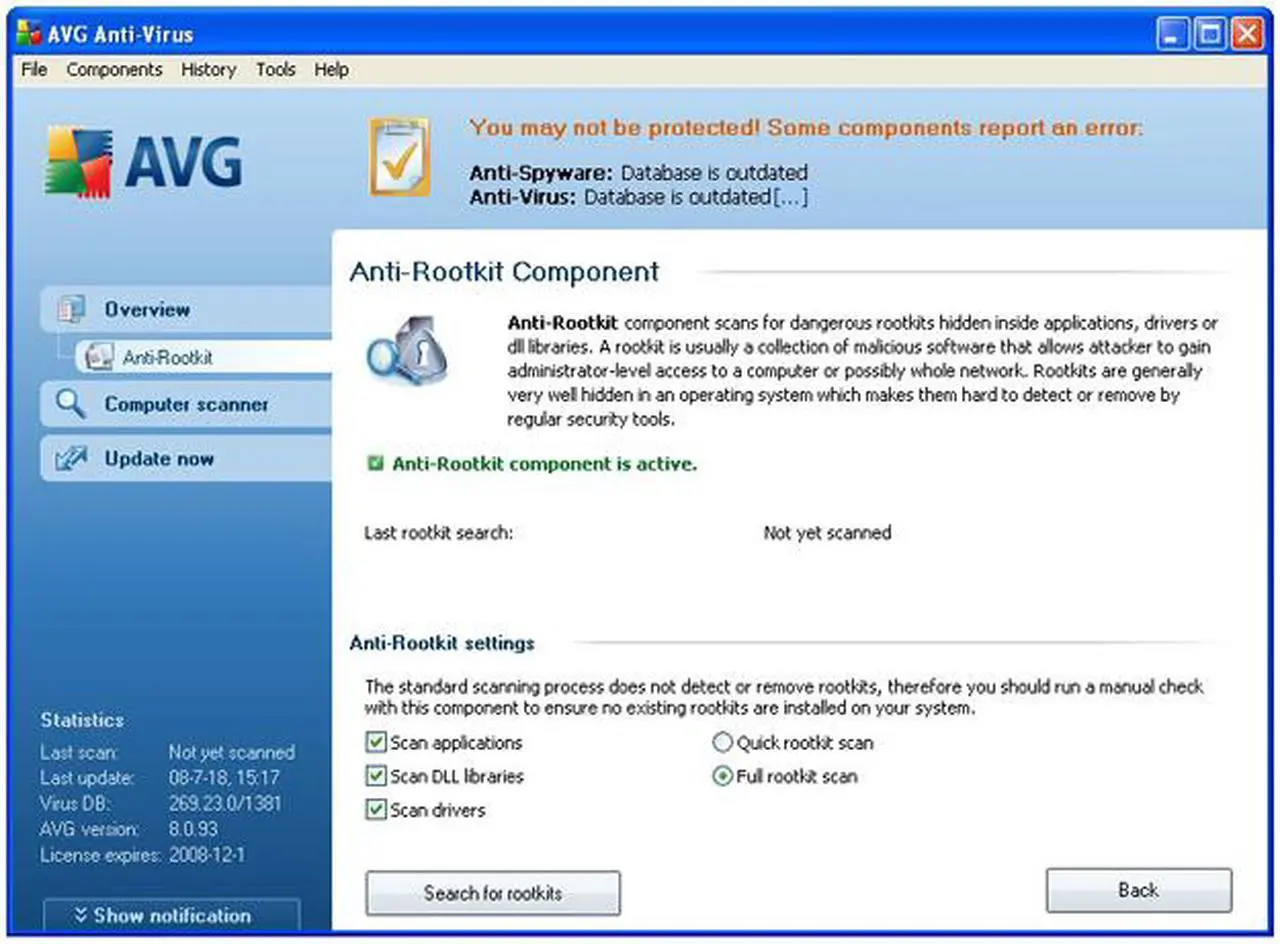Toggle the Scan applications checkbox

376,743
